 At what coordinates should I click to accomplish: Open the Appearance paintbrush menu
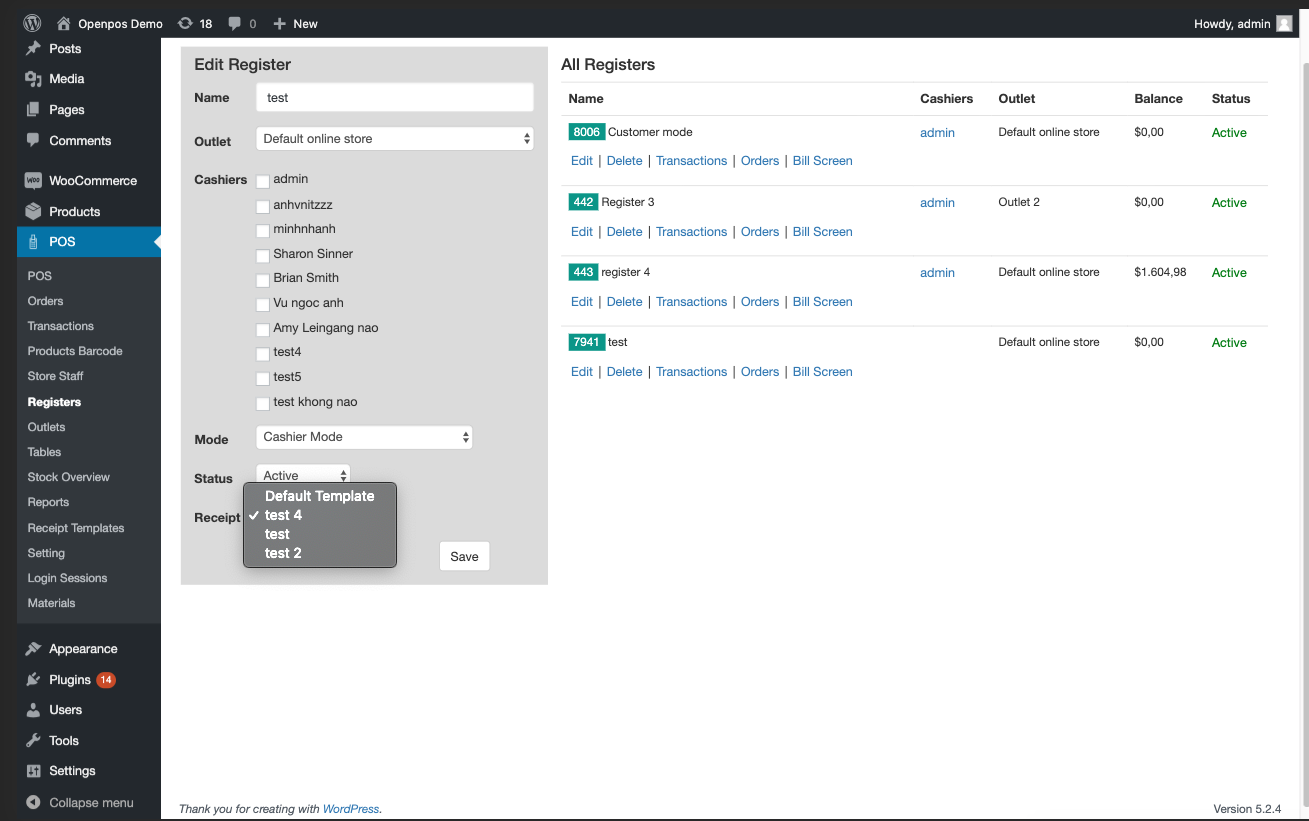tap(33, 649)
